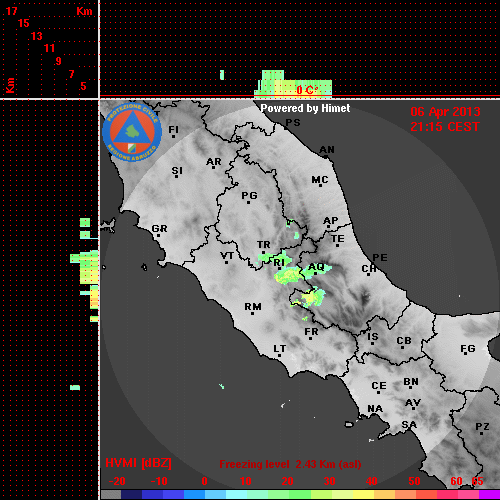The width and height of the screenshot is (500, 500).
Task: Click the CH city label
Action: (369, 268)
